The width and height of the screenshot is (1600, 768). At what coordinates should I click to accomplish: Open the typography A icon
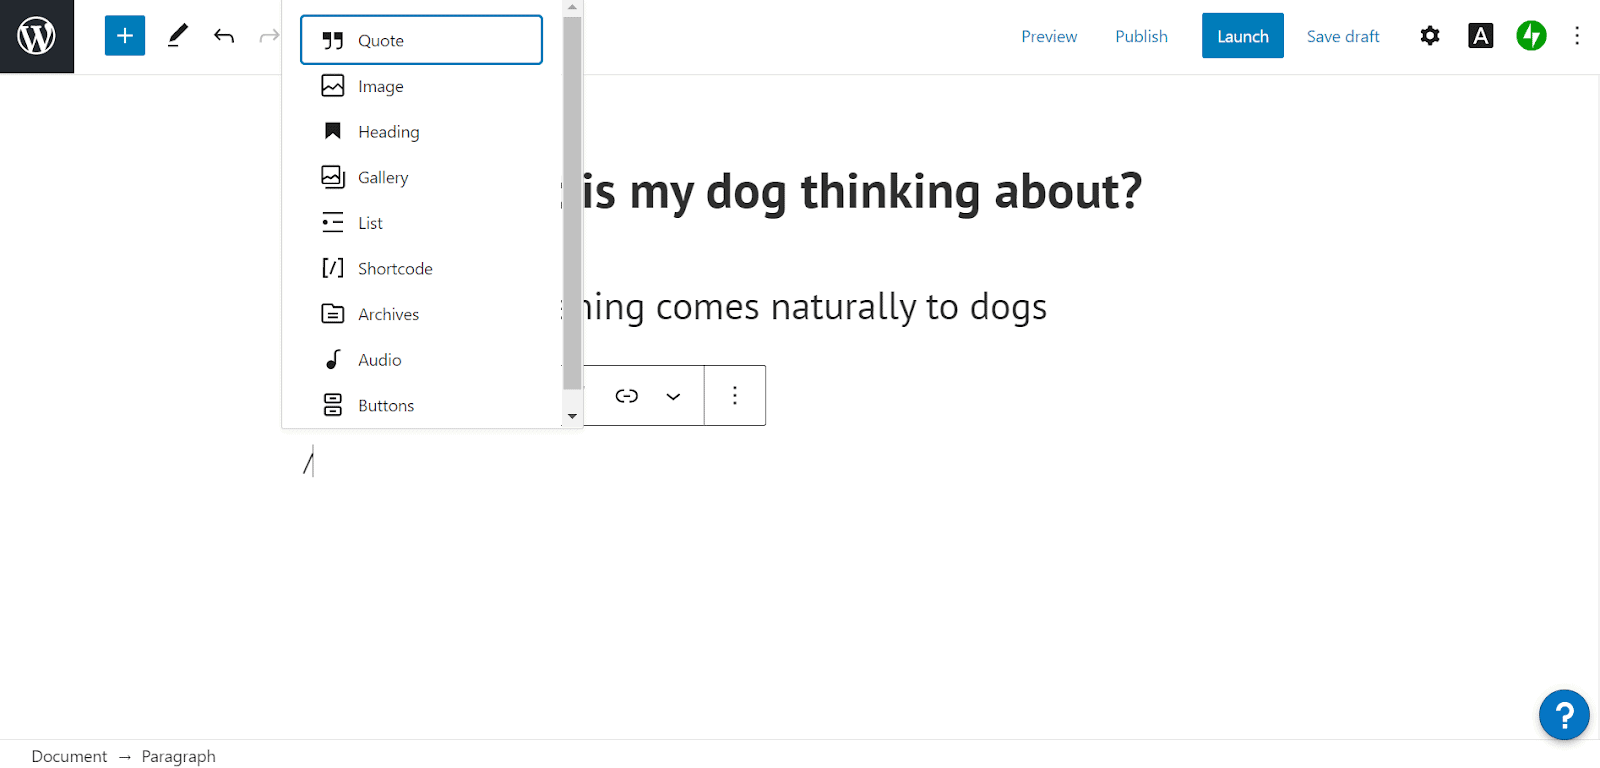tap(1481, 36)
